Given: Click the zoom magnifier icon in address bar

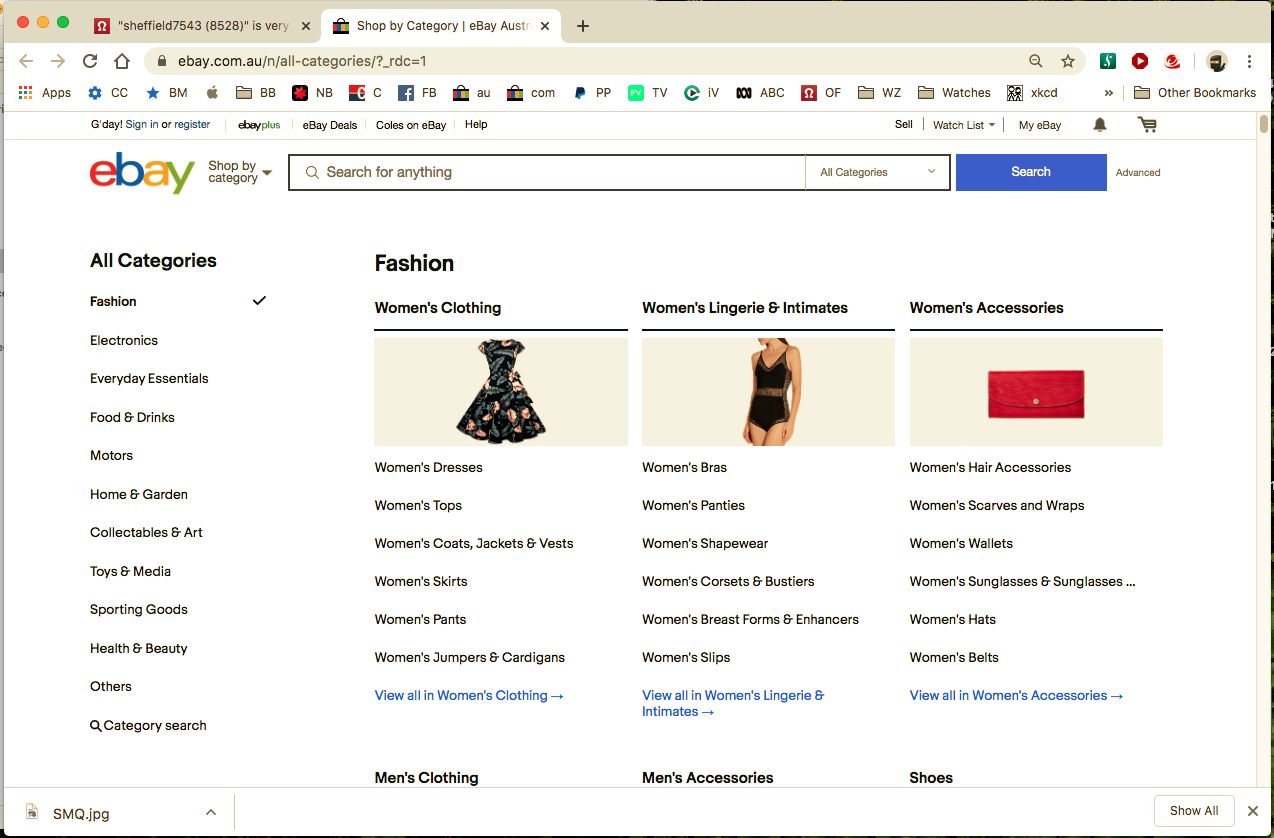Looking at the screenshot, I should click(1036, 61).
